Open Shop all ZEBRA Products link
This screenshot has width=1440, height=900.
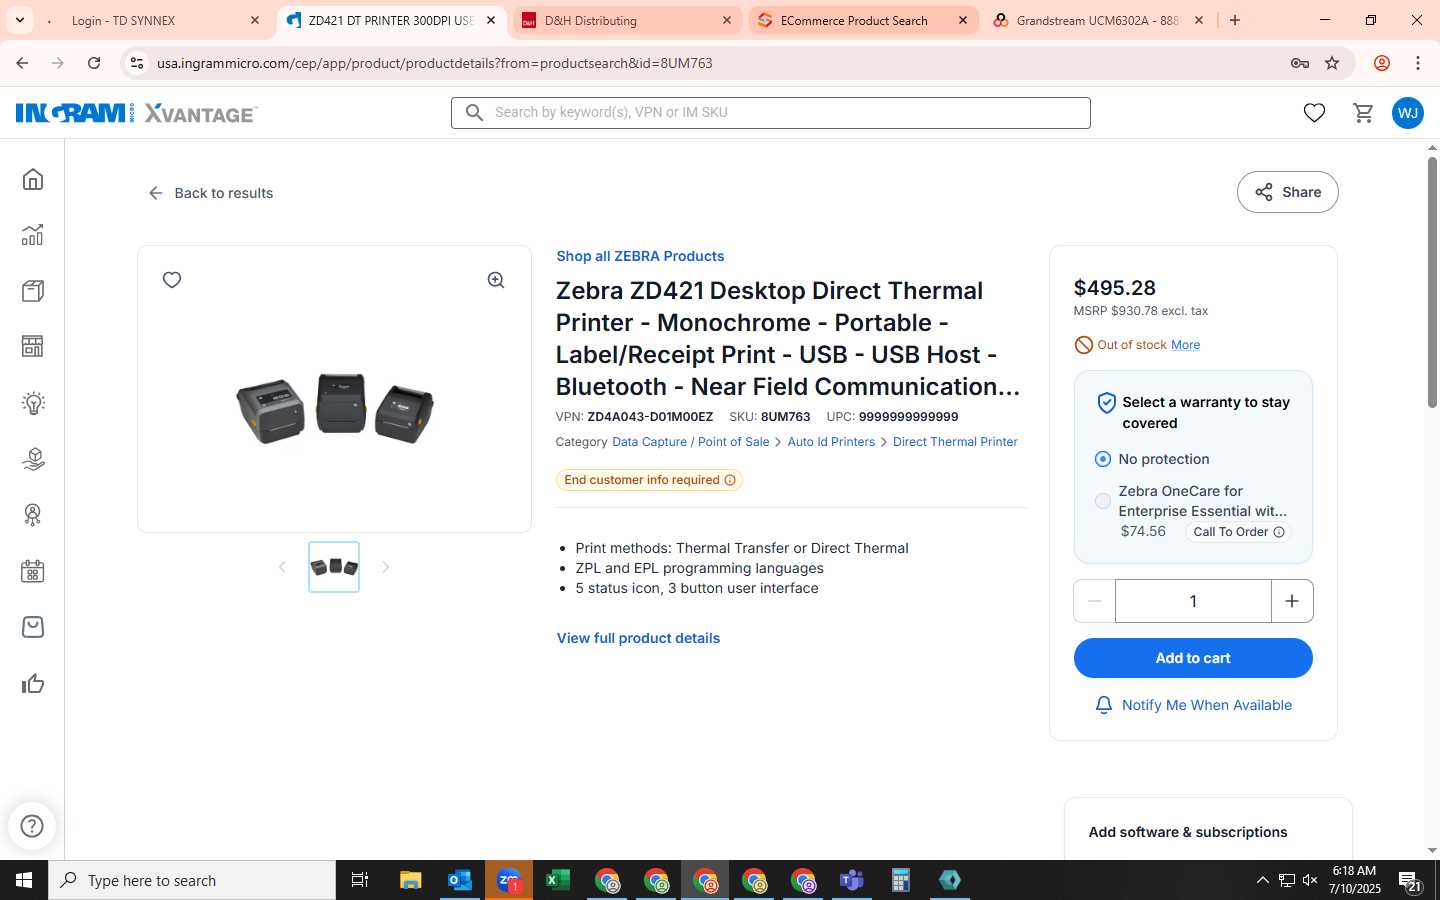click(x=640, y=256)
